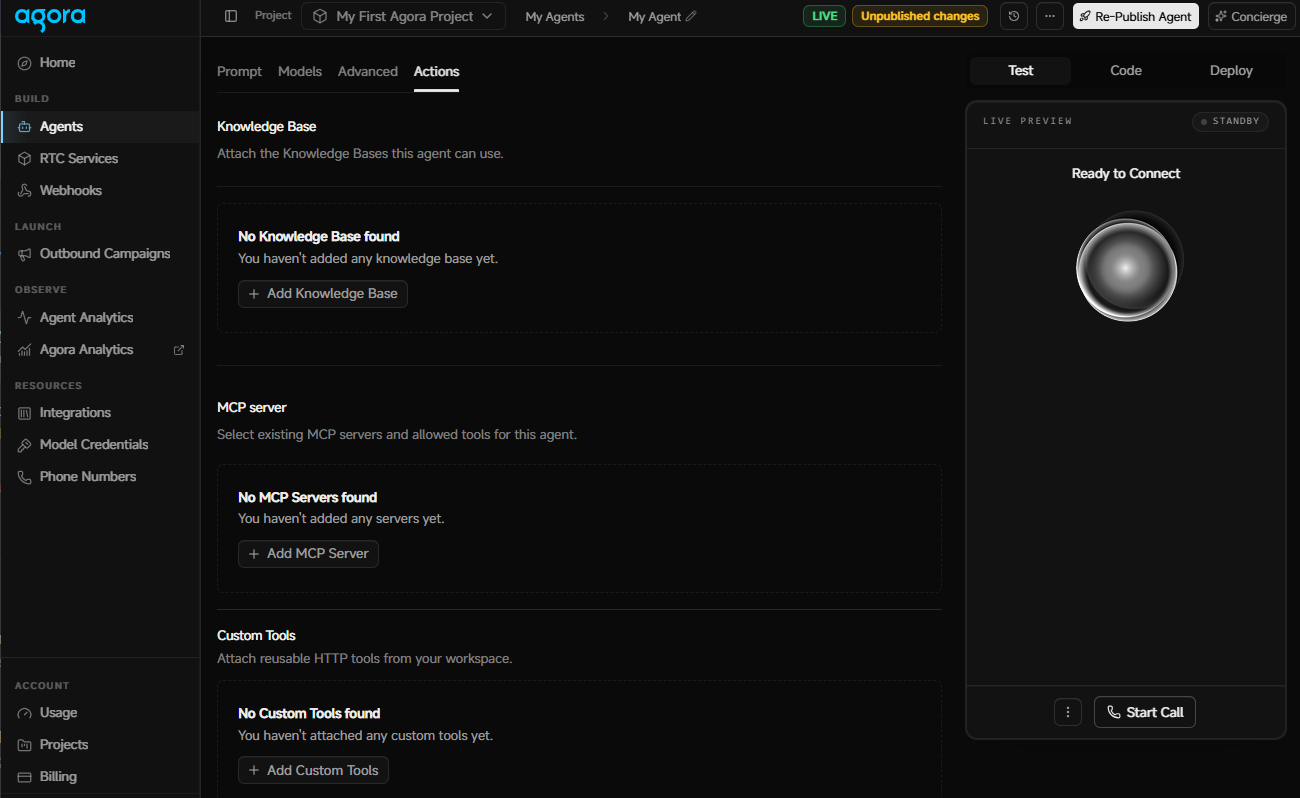Select the Actions tab

[x=436, y=72]
